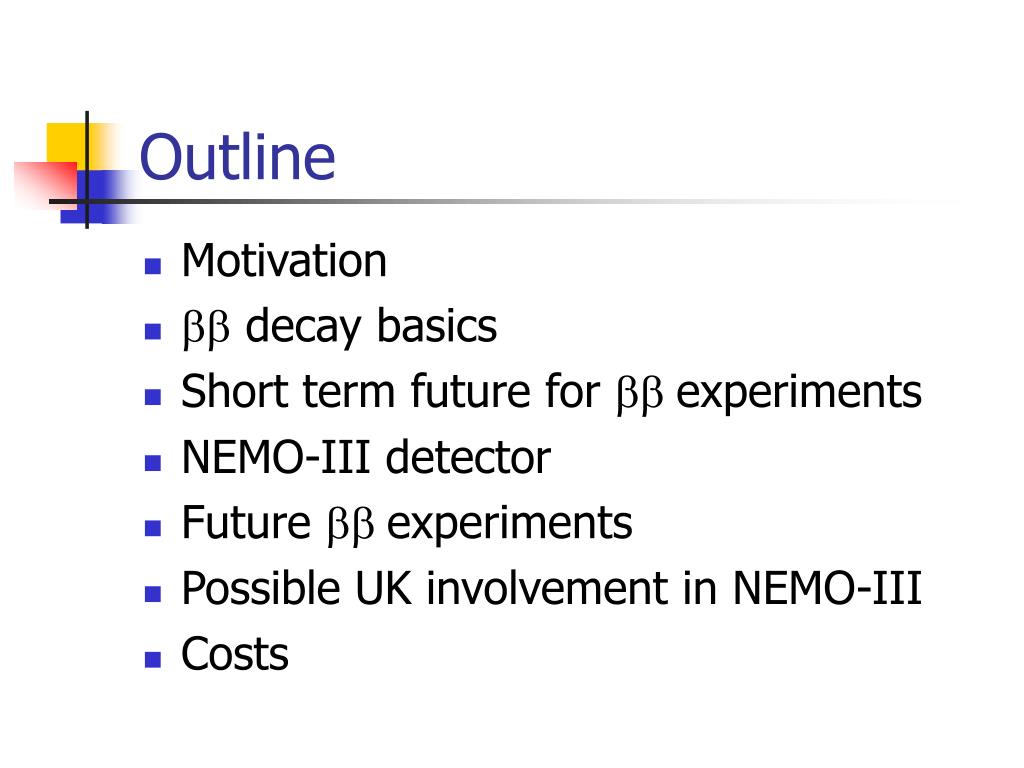Image resolution: width=1024 pixels, height=768 pixels.
Task: Select the Motivation bullet text
Action: (284, 261)
